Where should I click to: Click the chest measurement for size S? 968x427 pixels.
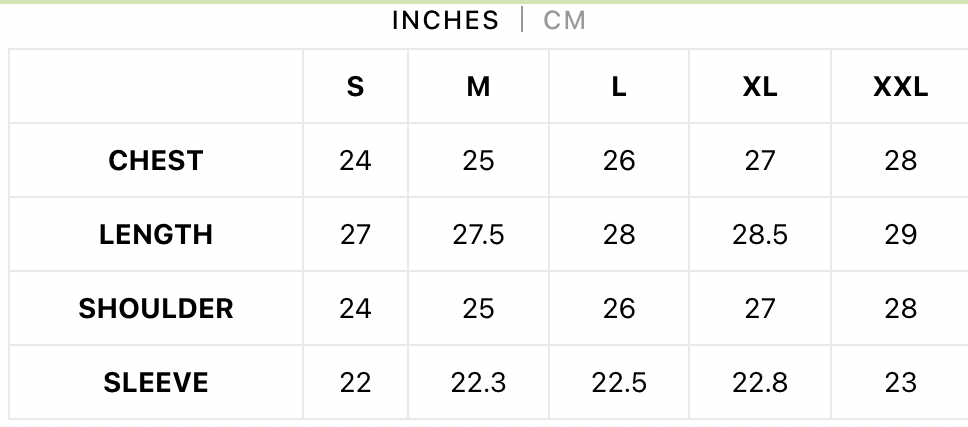[355, 160]
